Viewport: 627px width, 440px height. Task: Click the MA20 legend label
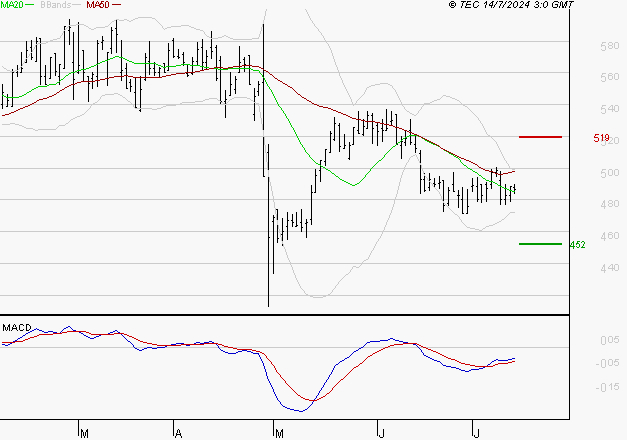click(12, 5)
